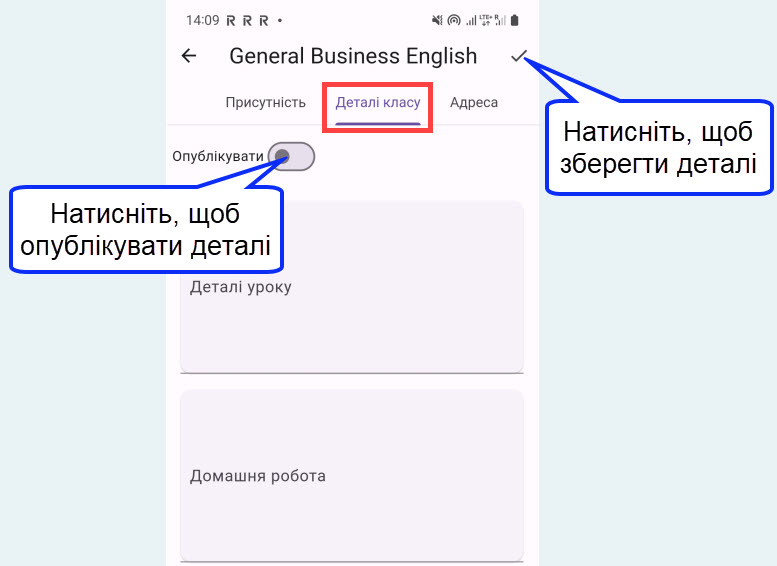The width and height of the screenshot is (777, 566).
Task: Open the Адреса tab
Action: [x=474, y=103]
